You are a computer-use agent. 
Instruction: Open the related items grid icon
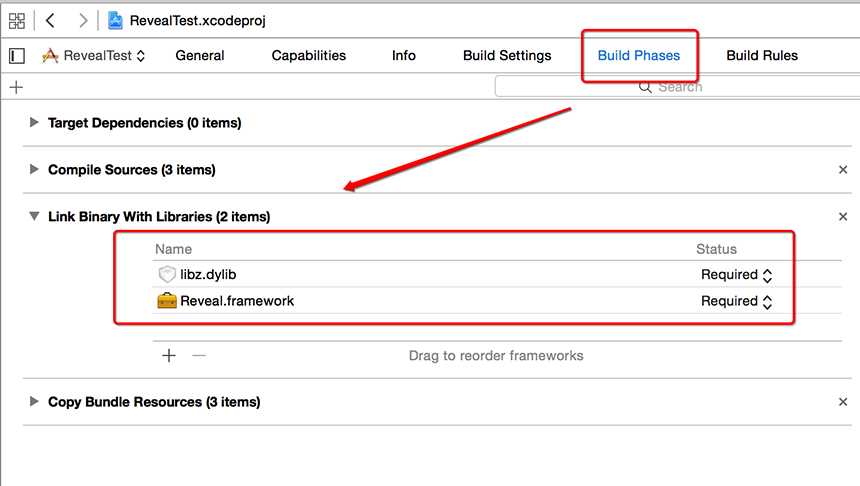click(x=17, y=20)
